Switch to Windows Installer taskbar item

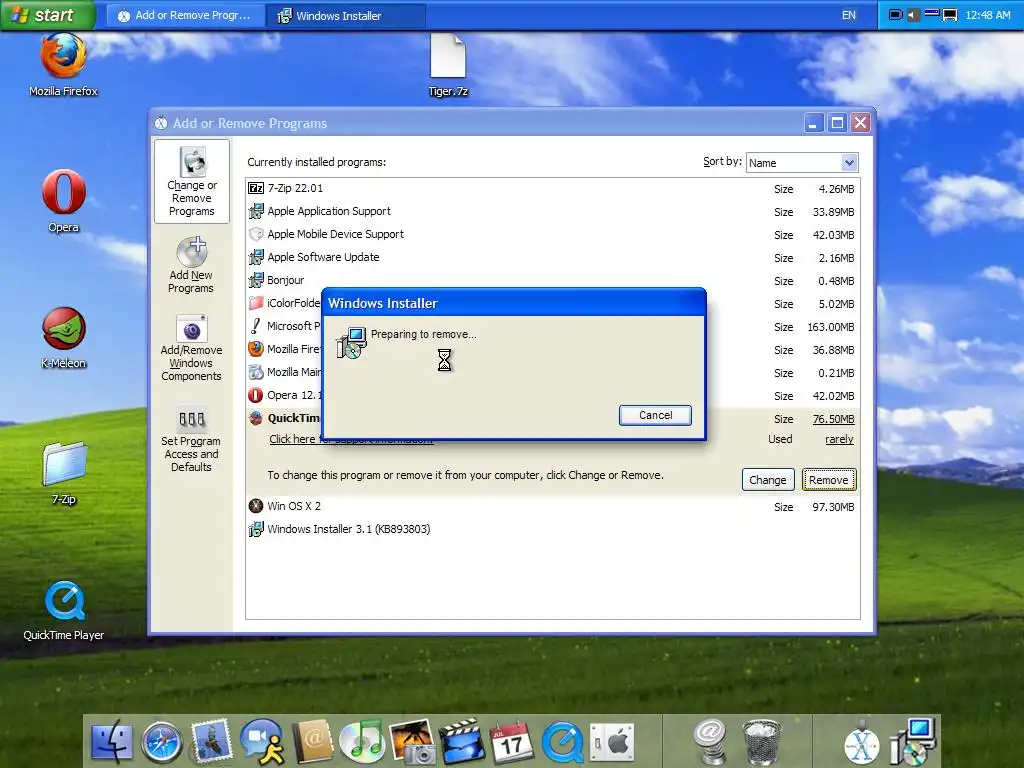[x=347, y=16]
